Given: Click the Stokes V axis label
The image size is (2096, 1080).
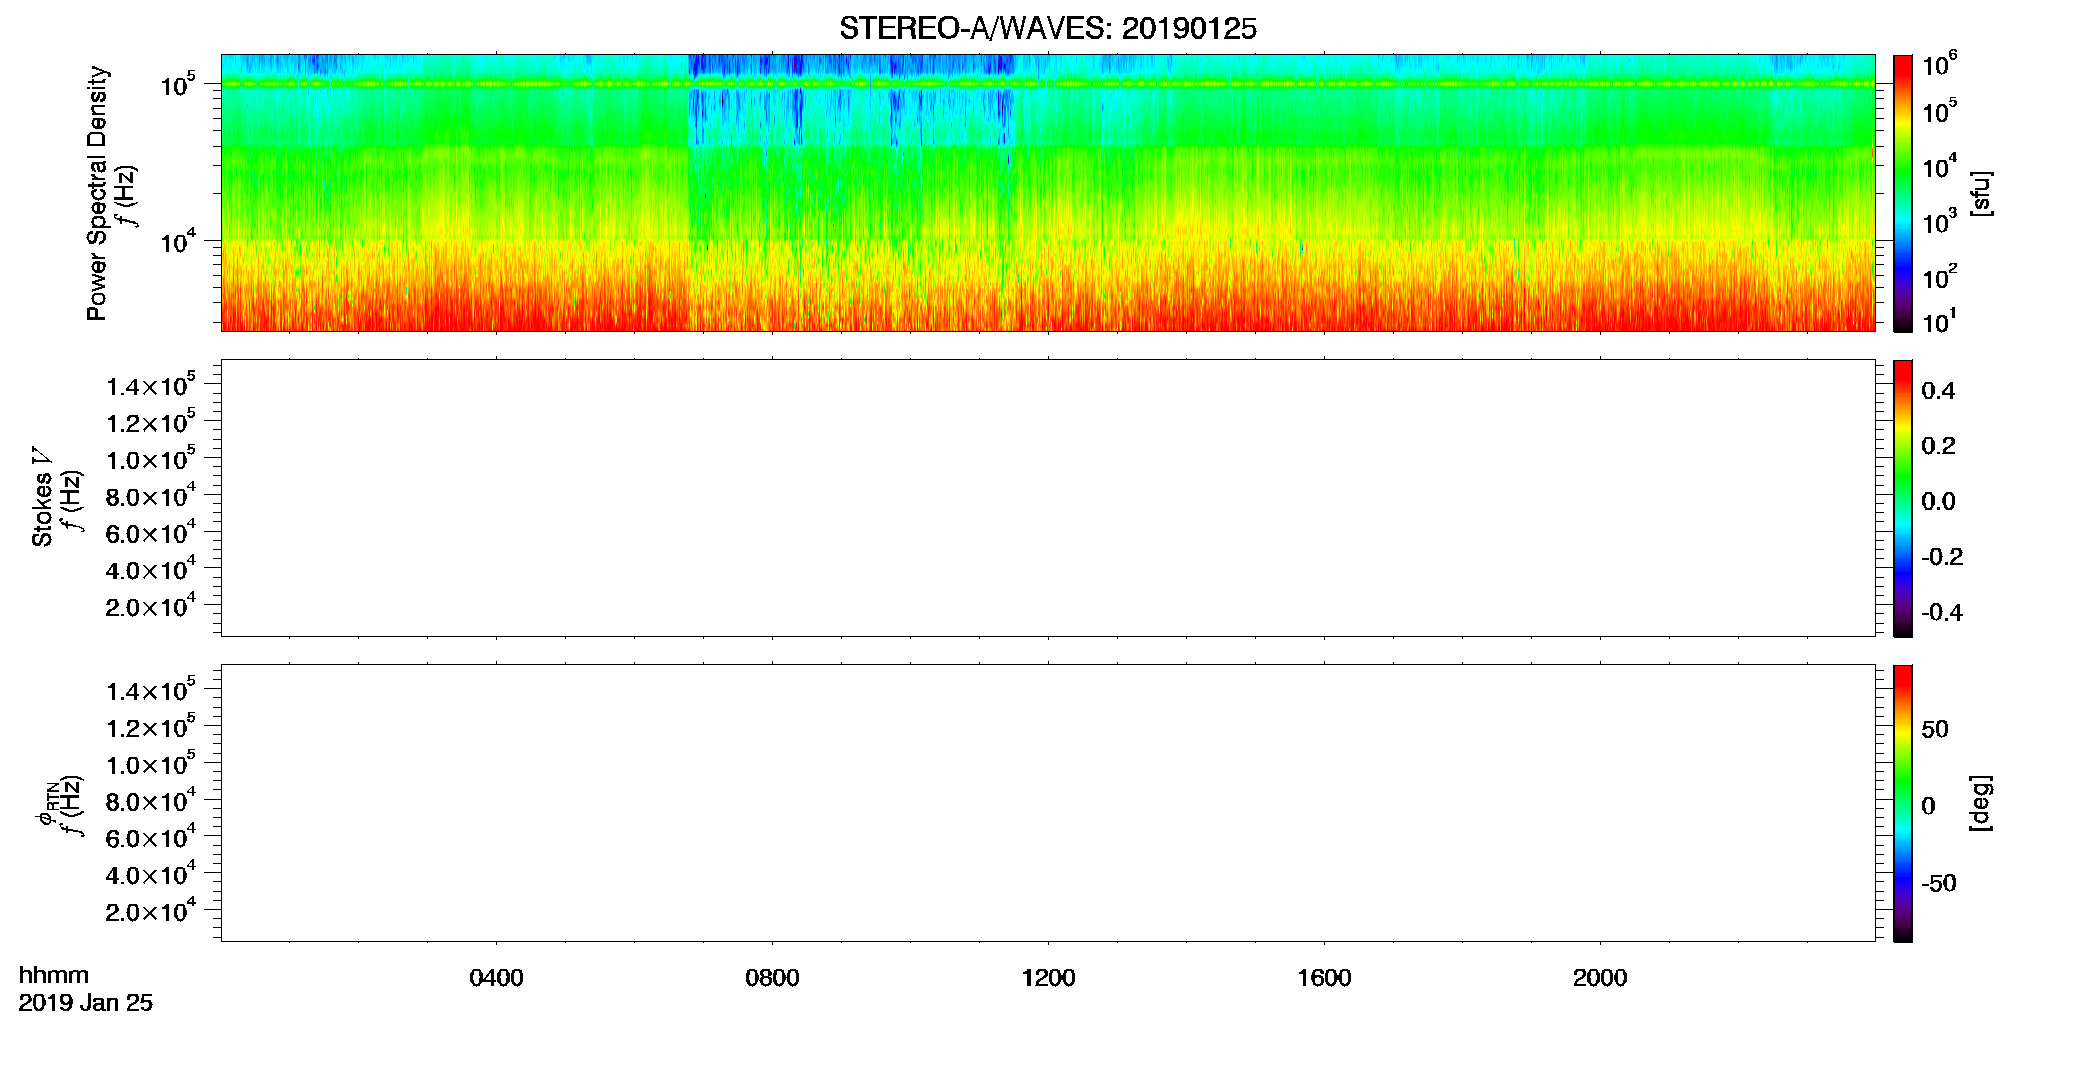Looking at the screenshot, I should click(x=42, y=497).
